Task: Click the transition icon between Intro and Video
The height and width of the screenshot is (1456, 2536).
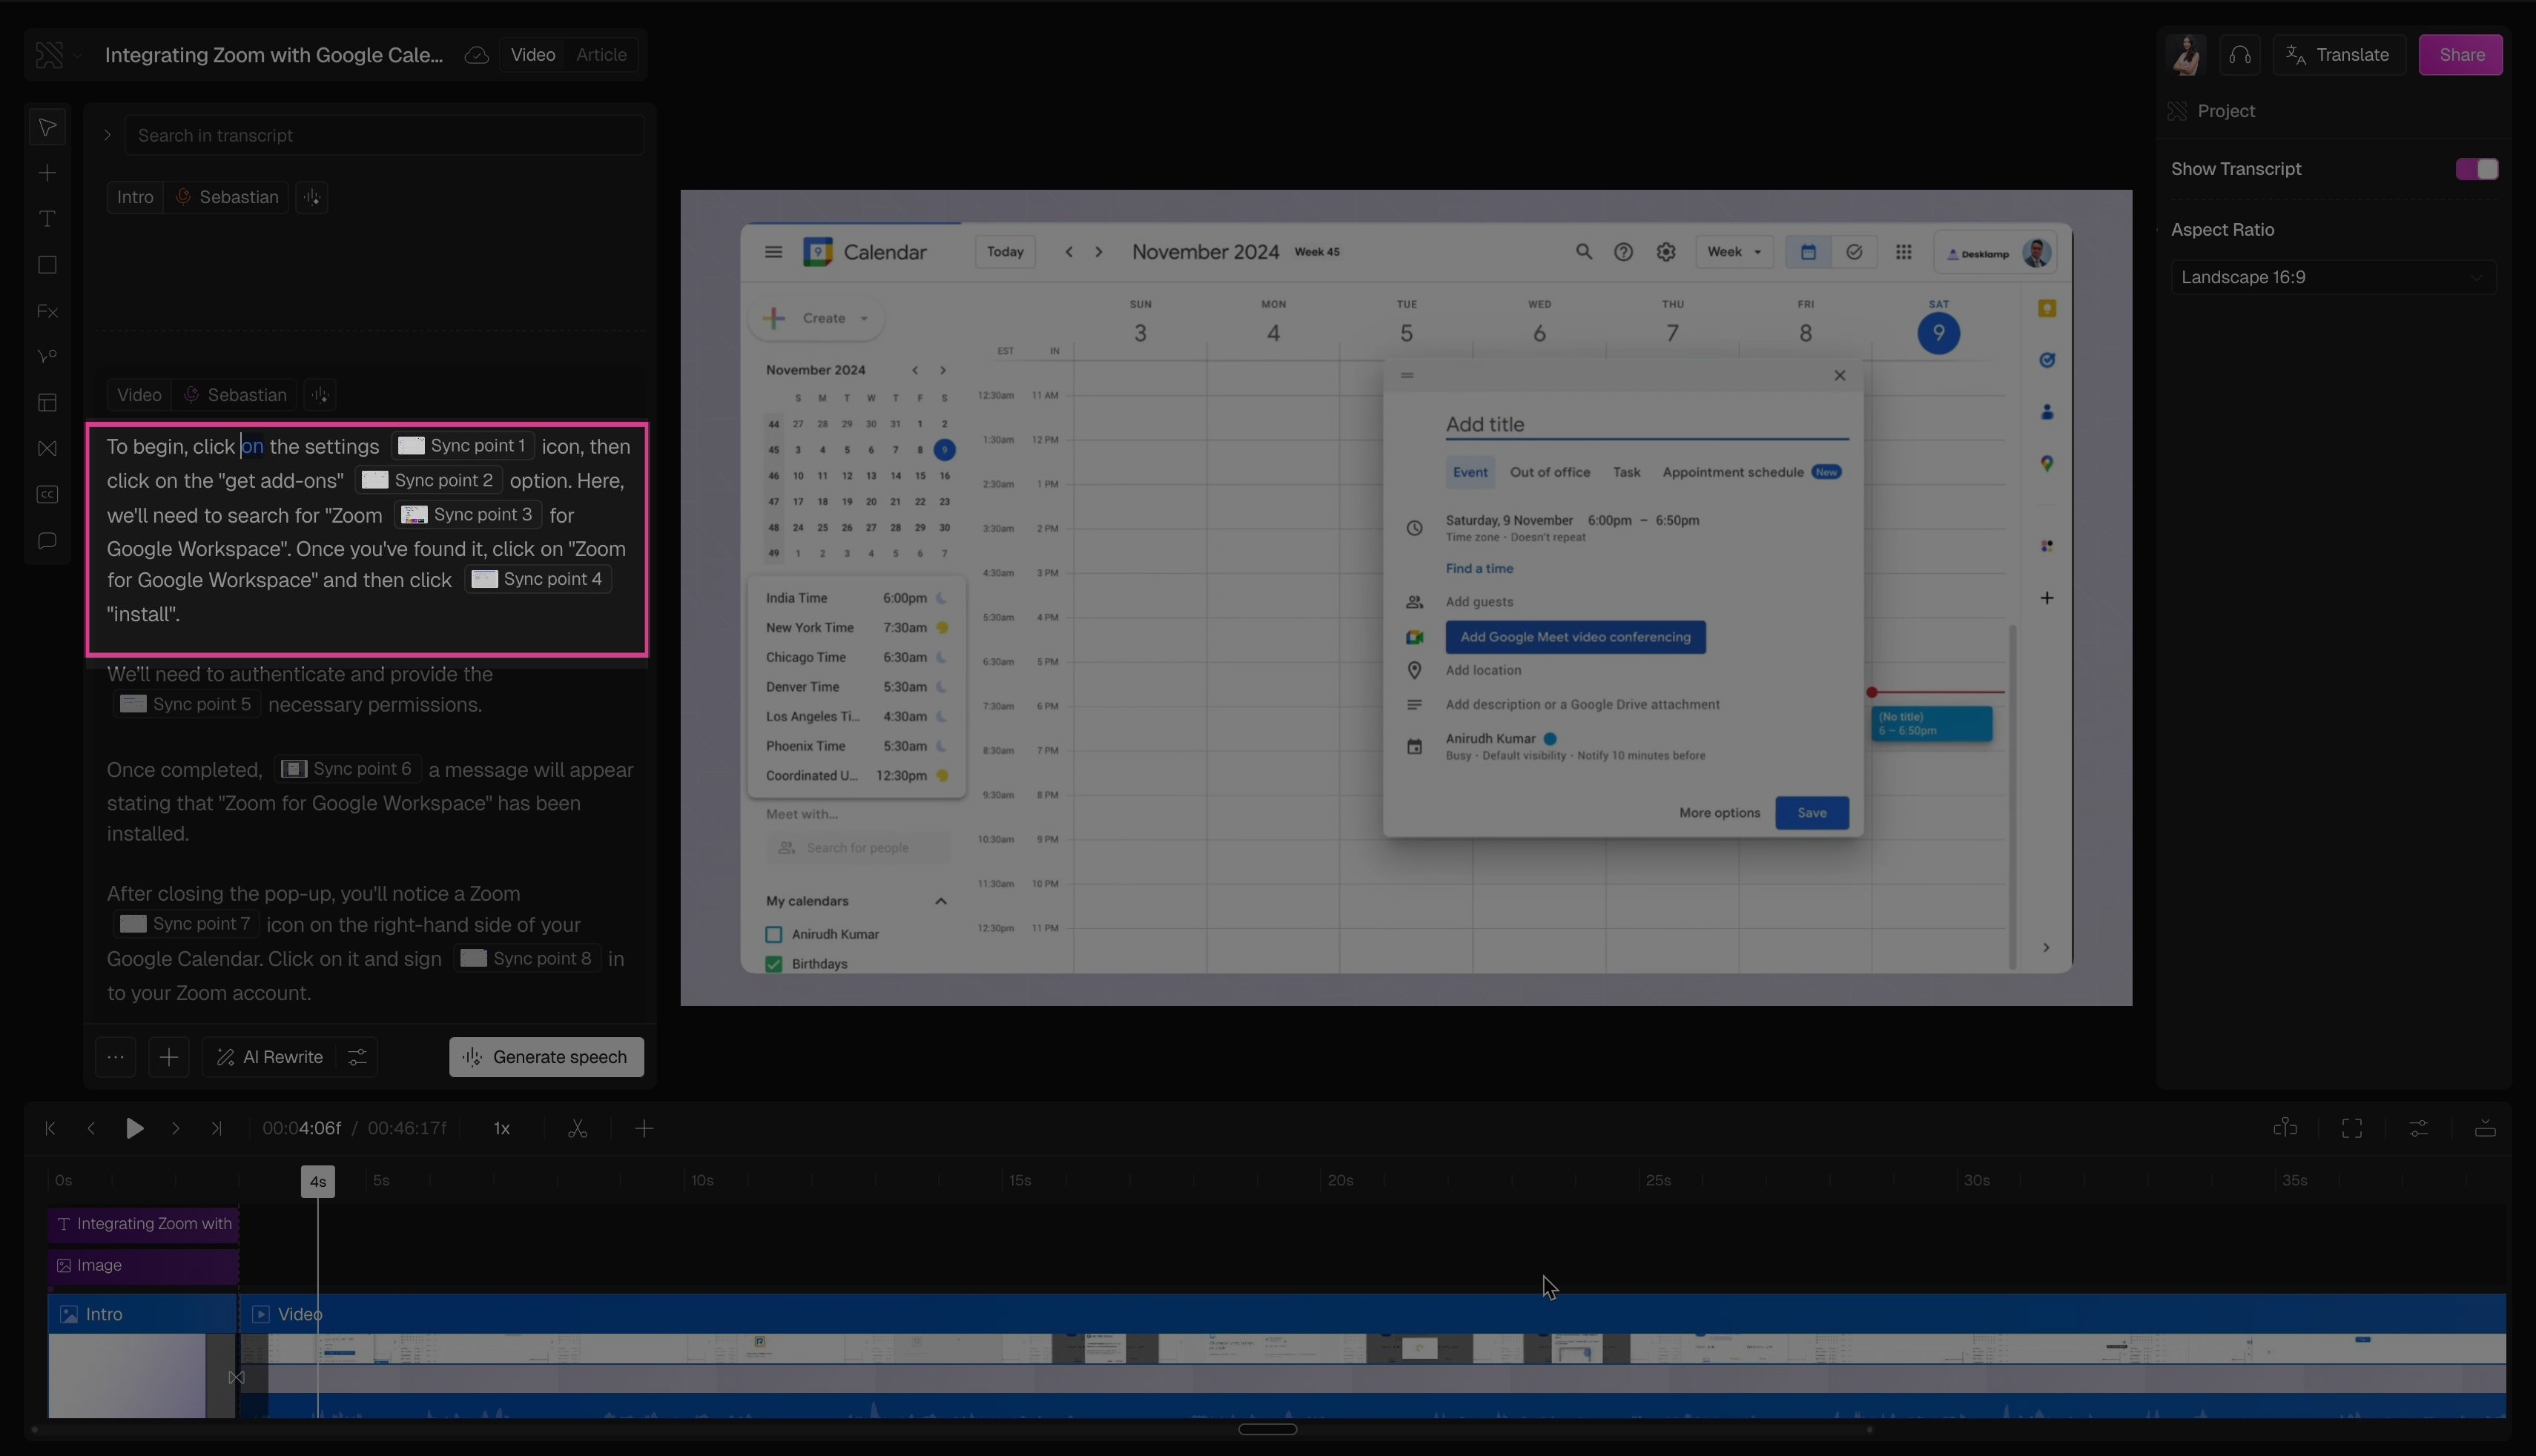Action: pyautogui.click(x=236, y=1377)
